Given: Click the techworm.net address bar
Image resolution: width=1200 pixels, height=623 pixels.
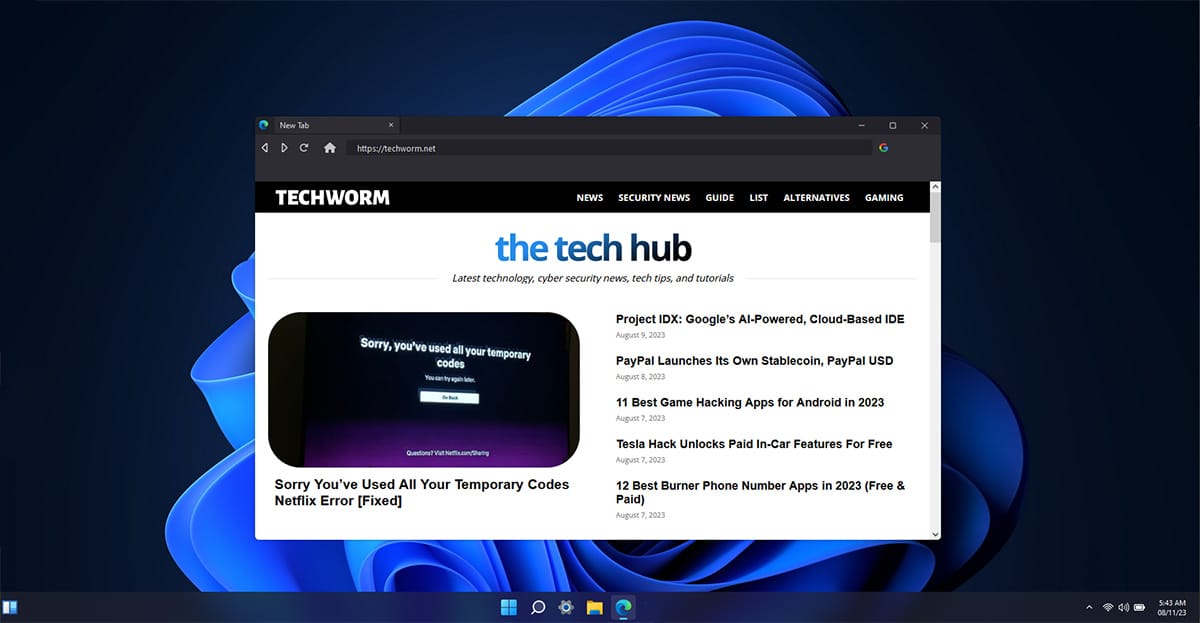Looking at the screenshot, I should 500,147.
